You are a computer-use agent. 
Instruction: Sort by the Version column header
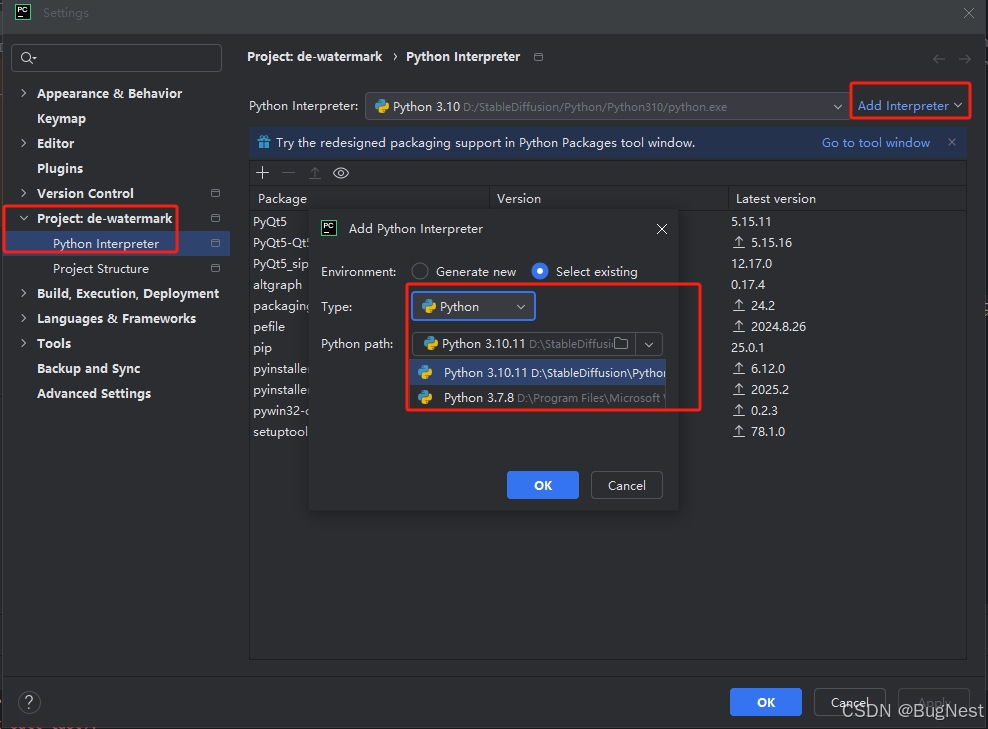[x=609, y=198]
